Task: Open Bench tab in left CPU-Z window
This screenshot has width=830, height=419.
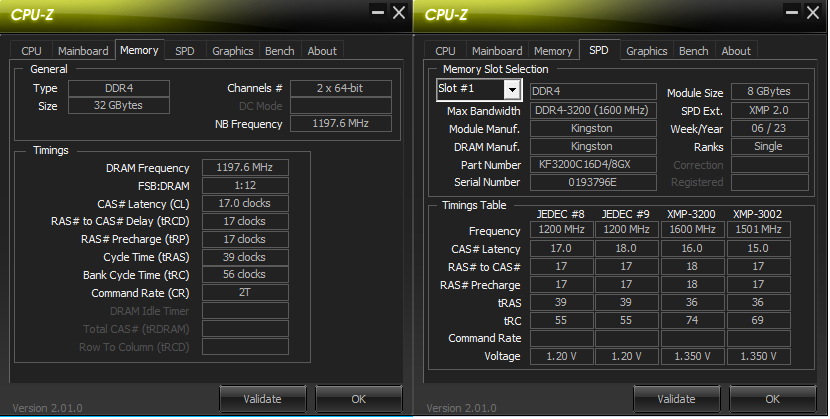Action: coord(279,51)
